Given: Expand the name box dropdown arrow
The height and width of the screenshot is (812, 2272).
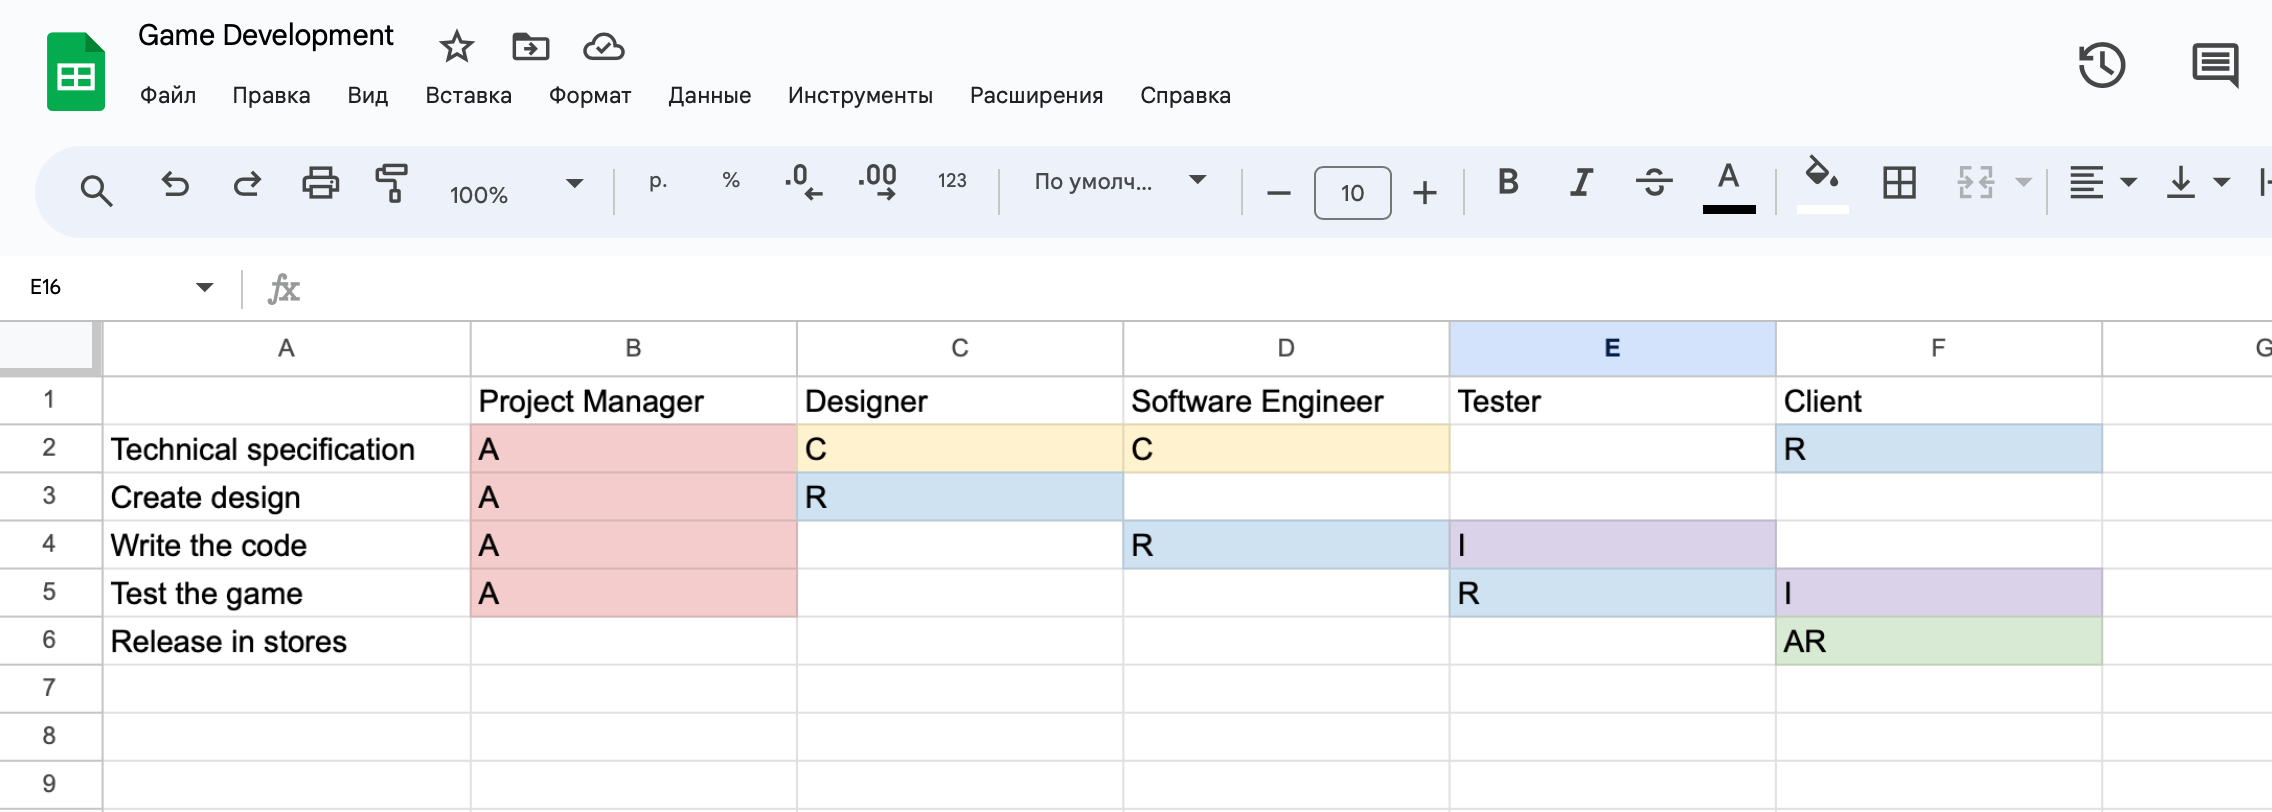Looking at the screenshot, I should click(x=204, y=288).
